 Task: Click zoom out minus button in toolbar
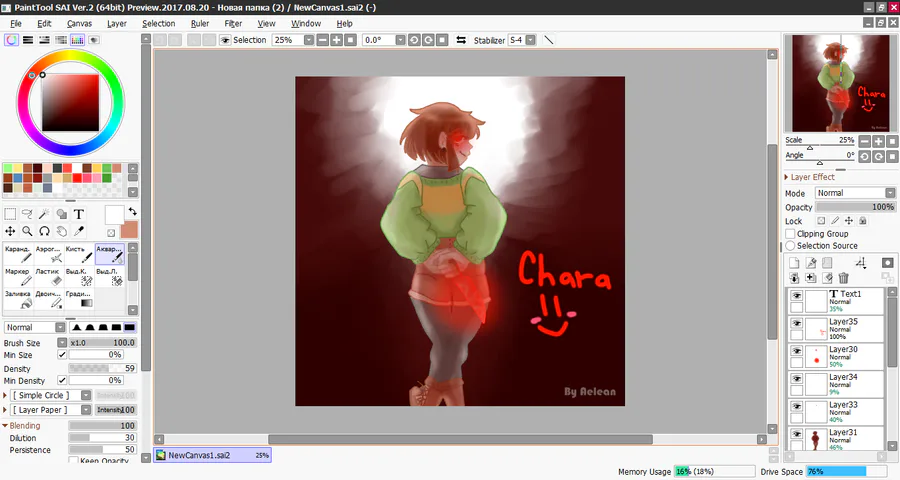tap(323, 40)
